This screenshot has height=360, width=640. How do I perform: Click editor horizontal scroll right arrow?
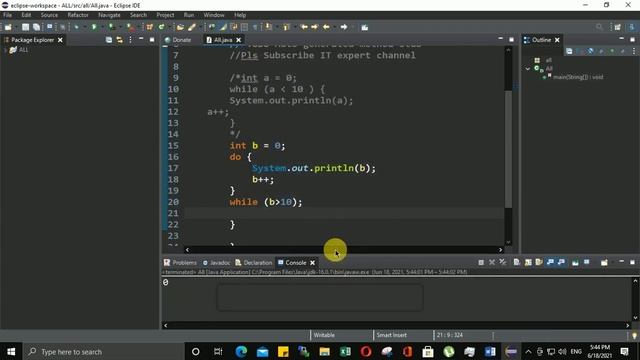pos(500,250)
